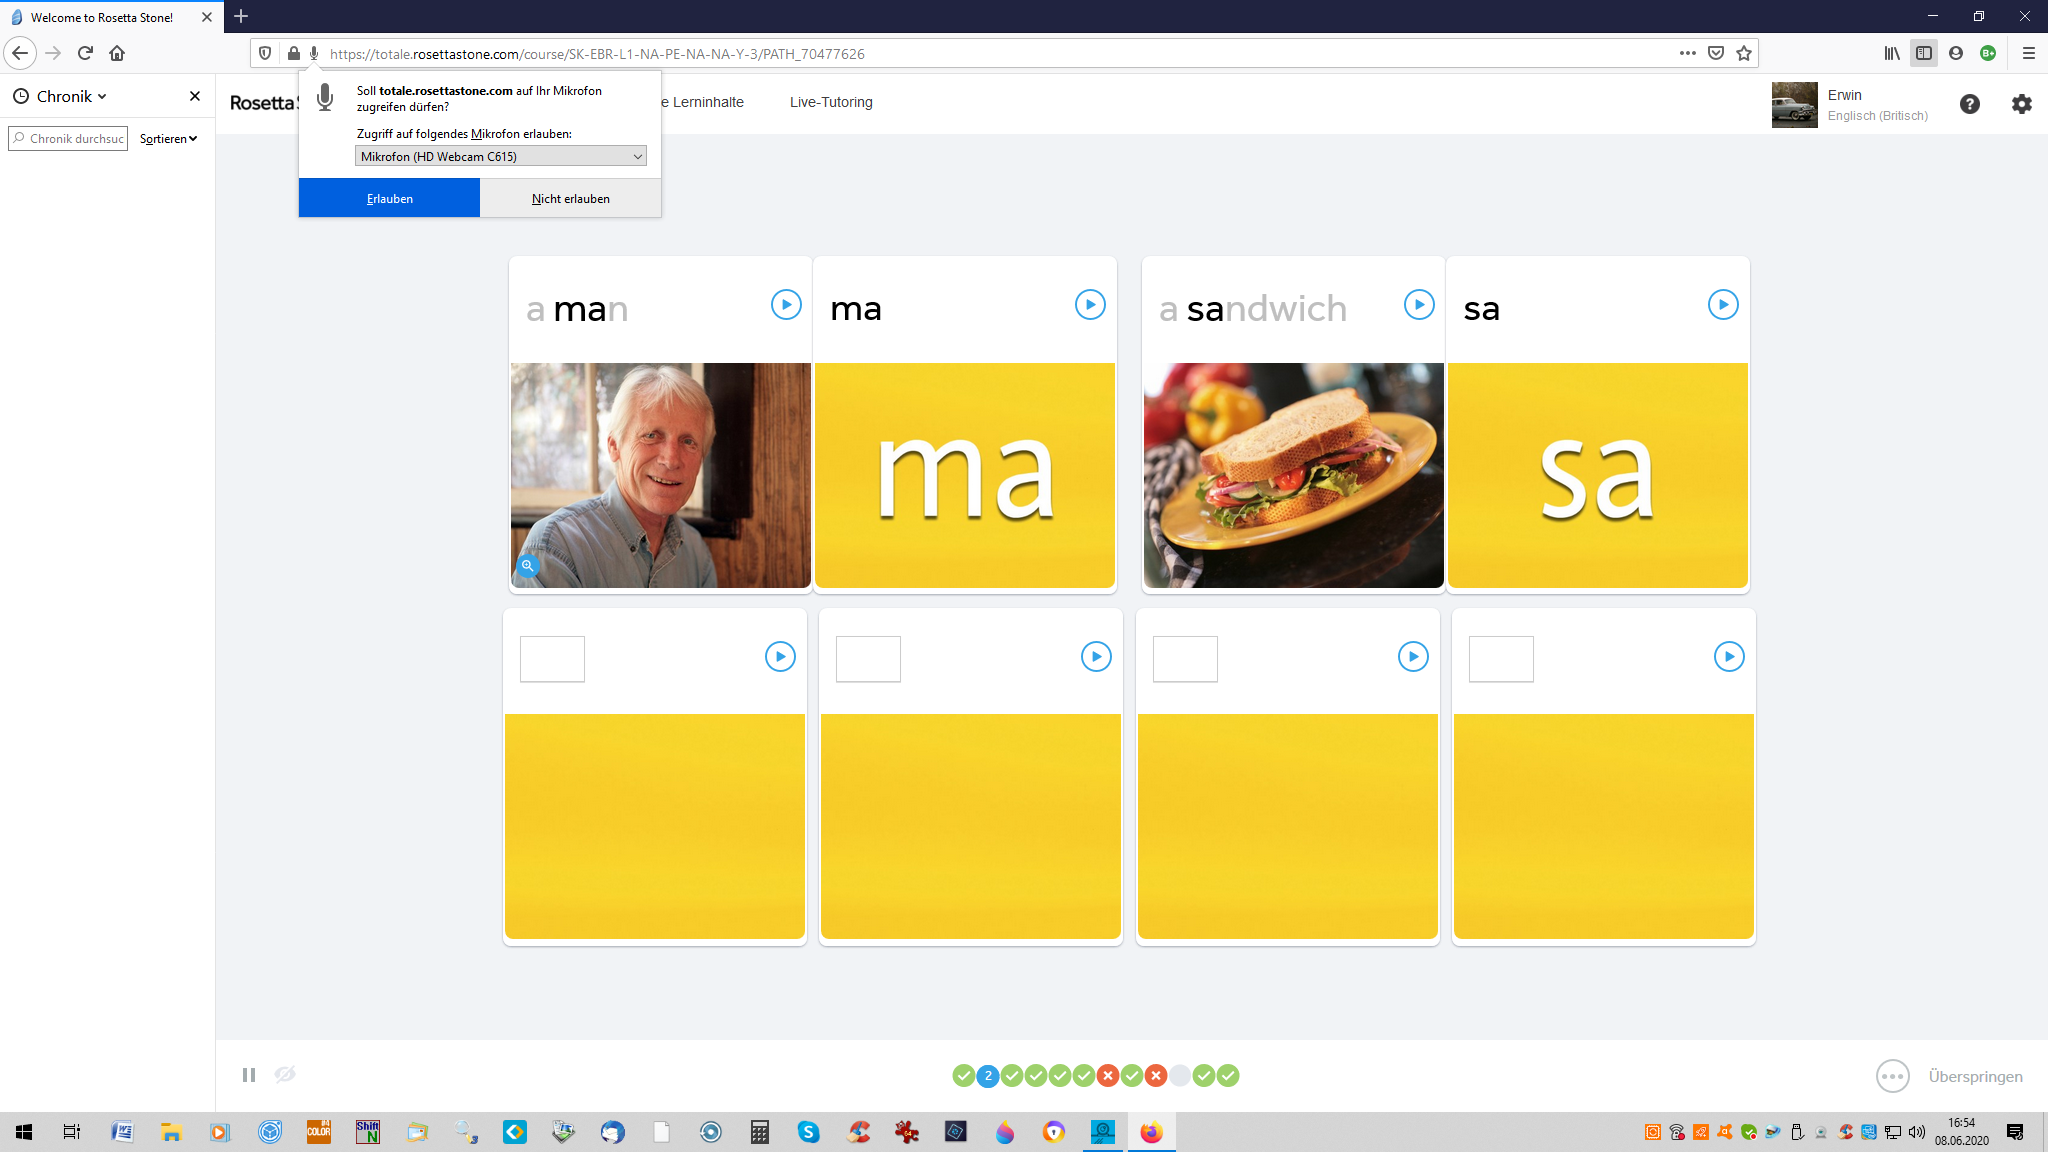Click the Nicht erlauben button

coord(570,199)
